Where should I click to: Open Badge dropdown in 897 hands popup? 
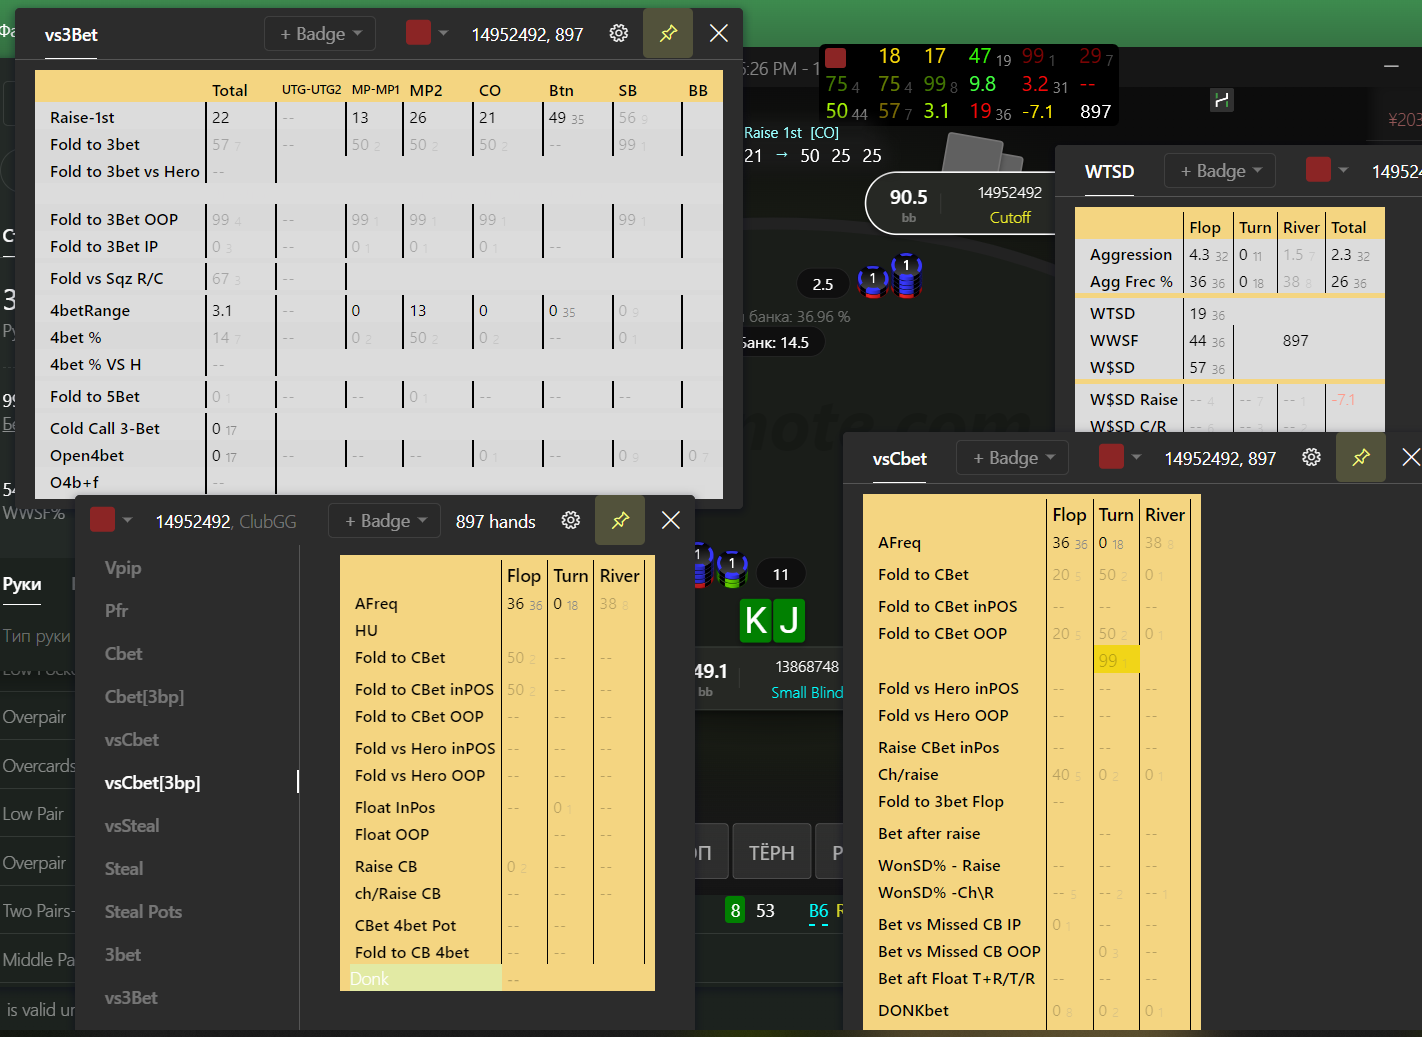[x=385, y=520]
